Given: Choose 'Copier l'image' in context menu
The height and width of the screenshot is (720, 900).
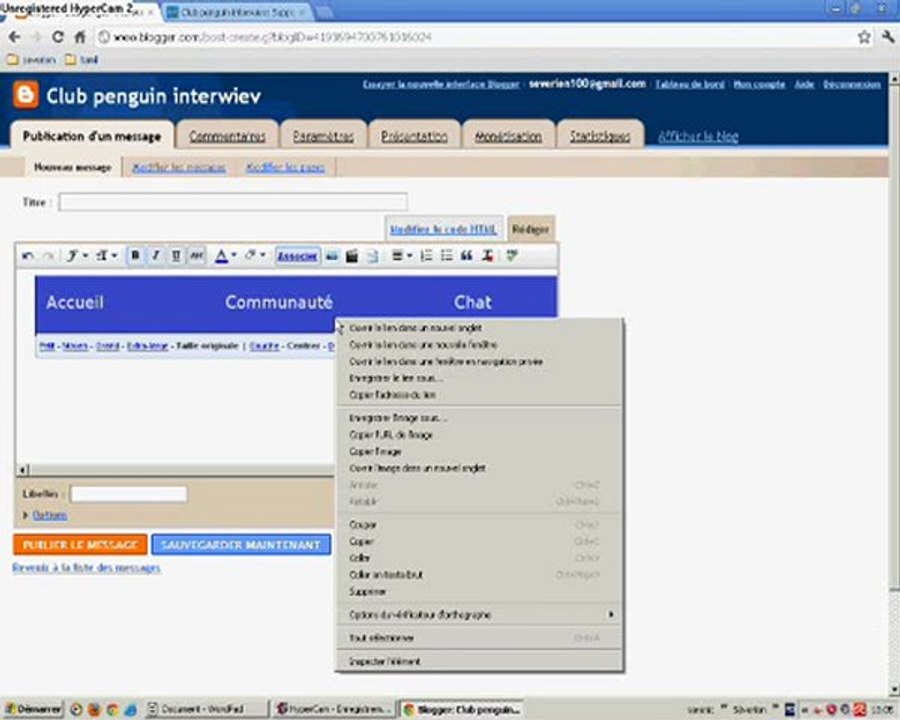Looking at the screenshot, I should [479, 451].
